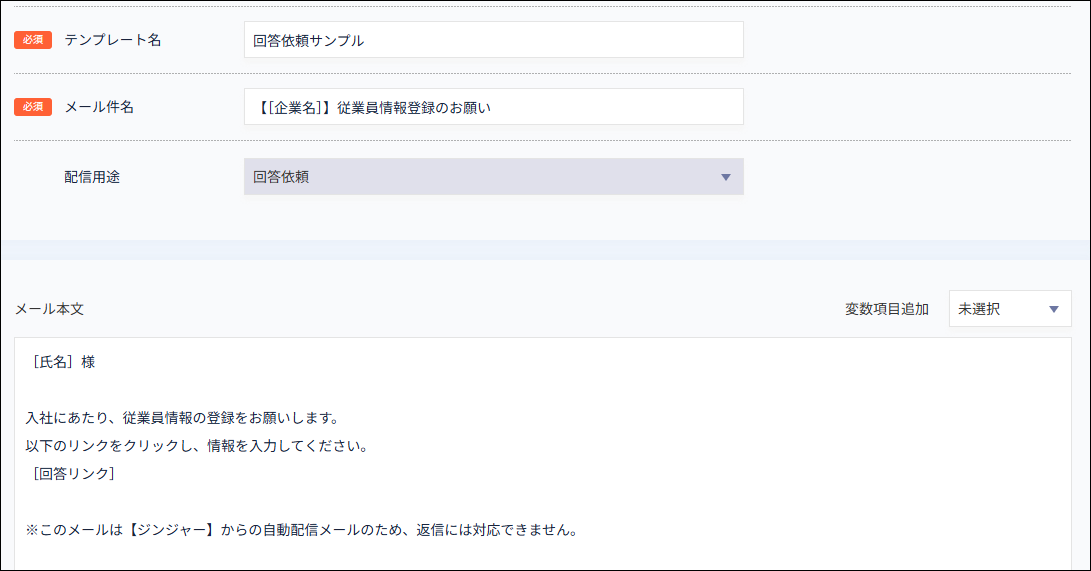1091x571 pixels.
Task: Click the メール件名 input field
Action: [493, 107]
